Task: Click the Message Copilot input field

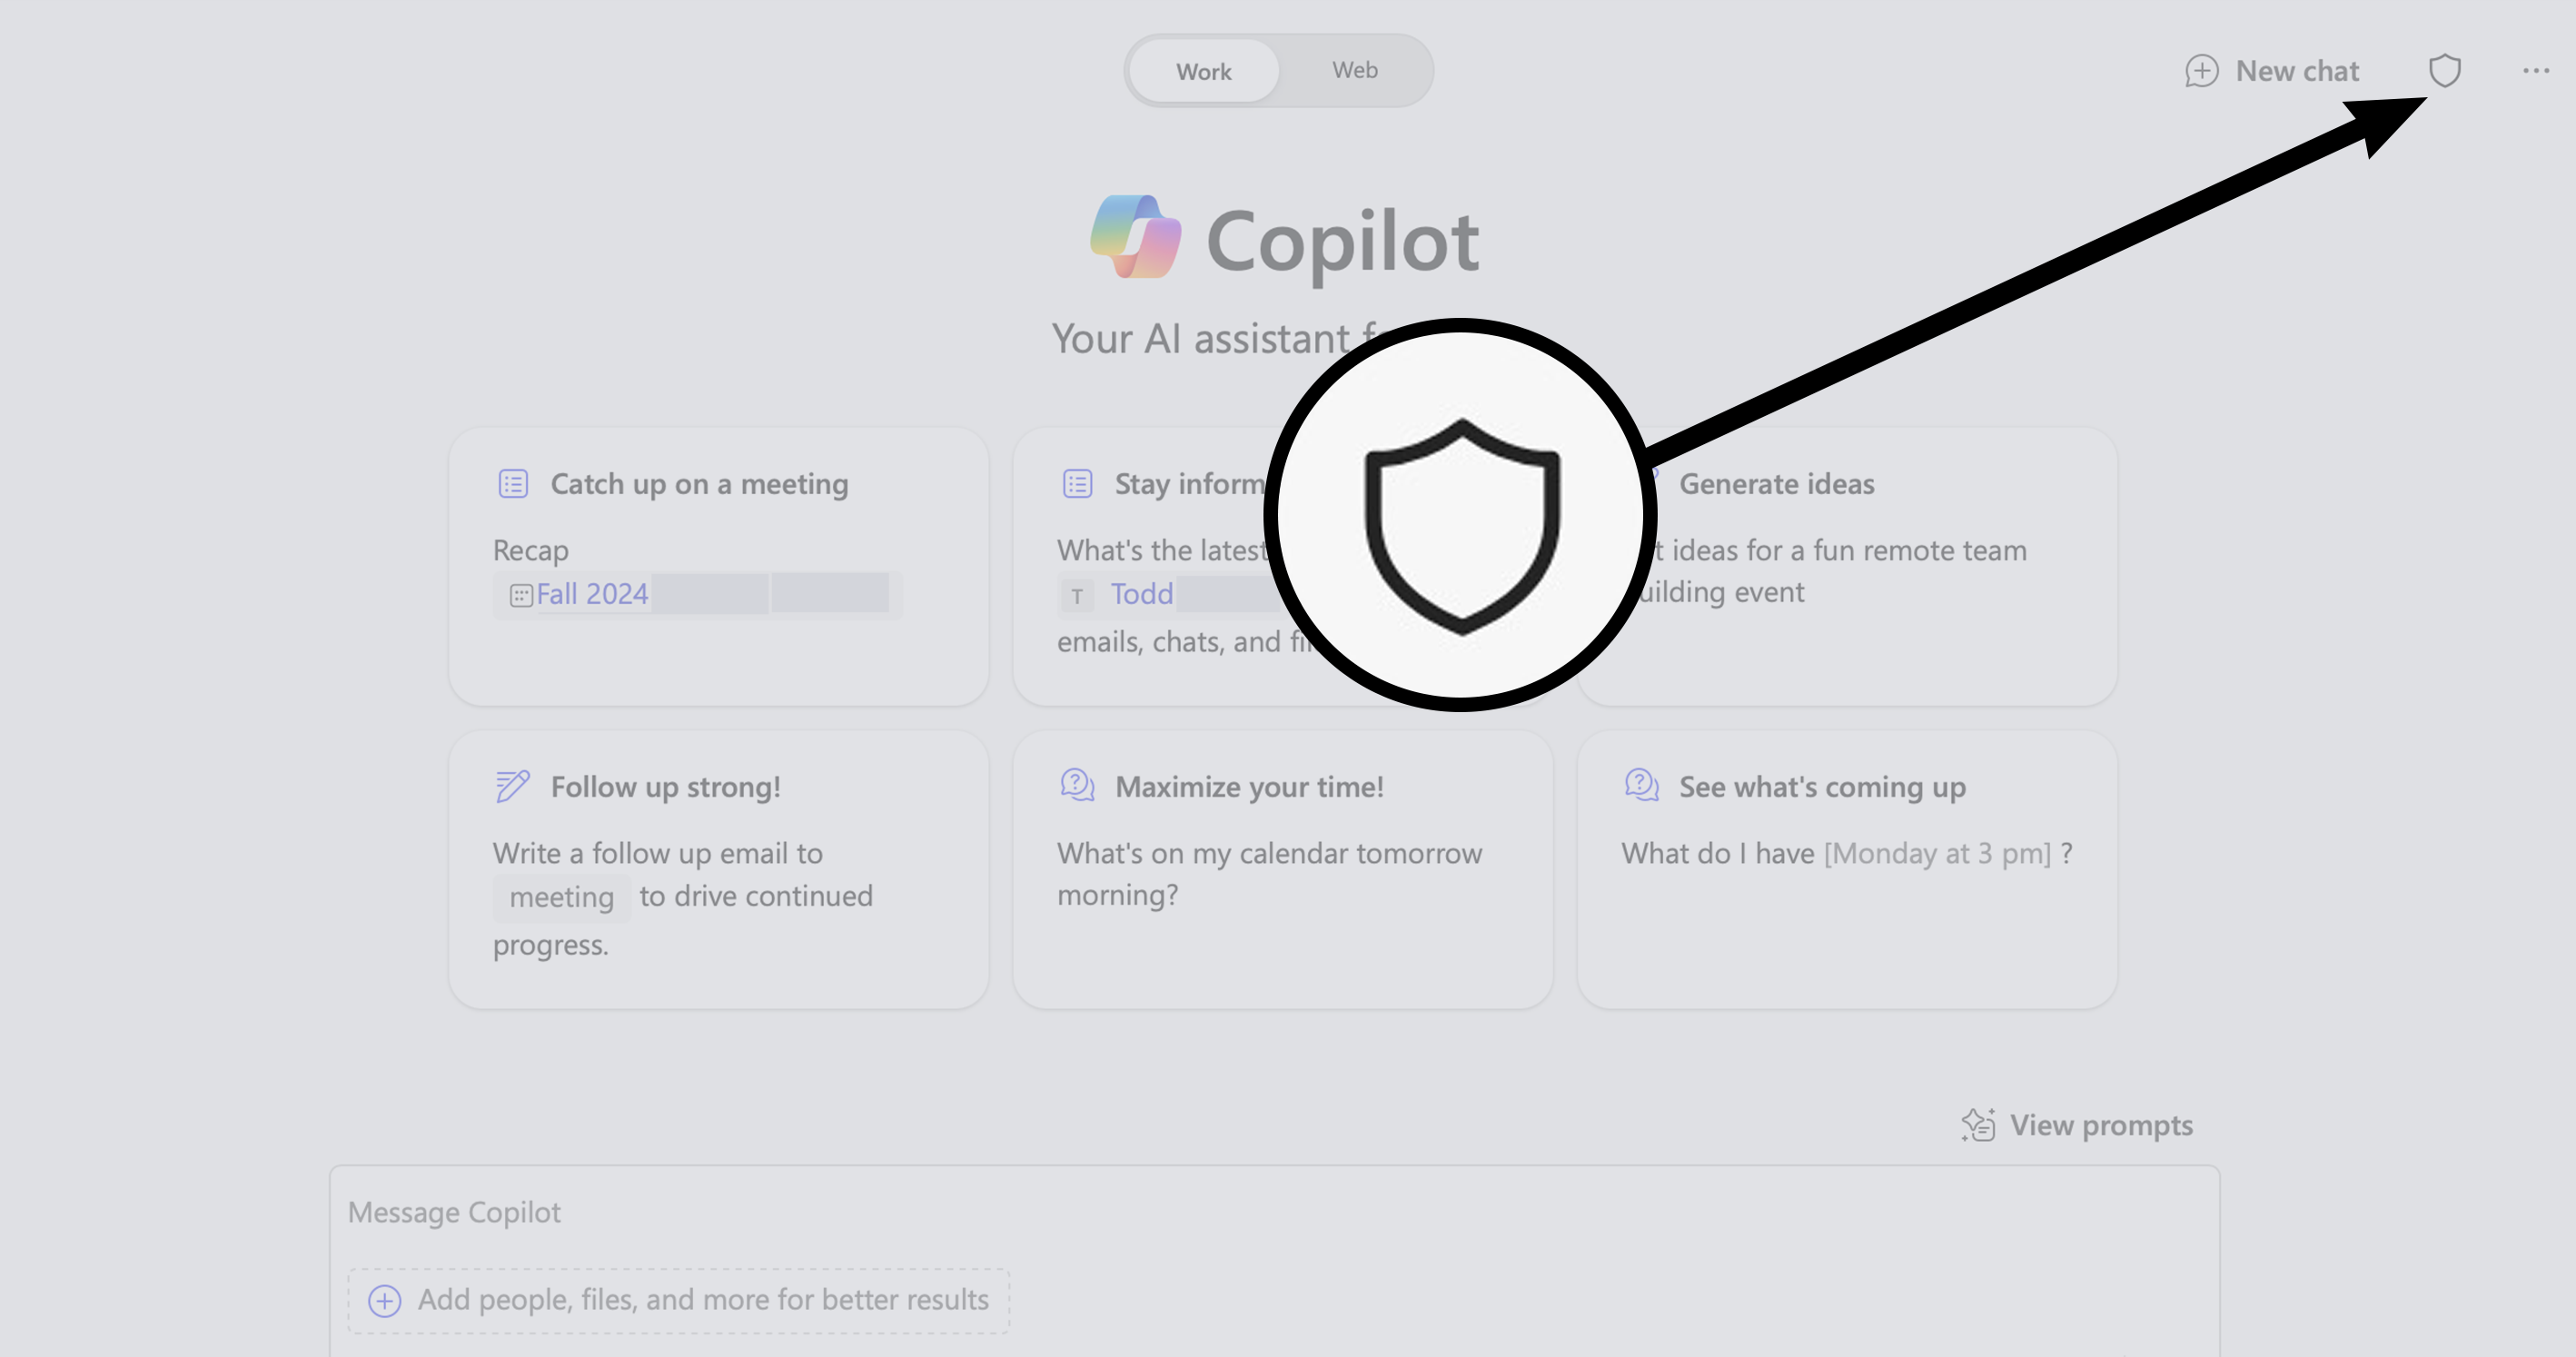Action: click(x=1278, y=1213)
